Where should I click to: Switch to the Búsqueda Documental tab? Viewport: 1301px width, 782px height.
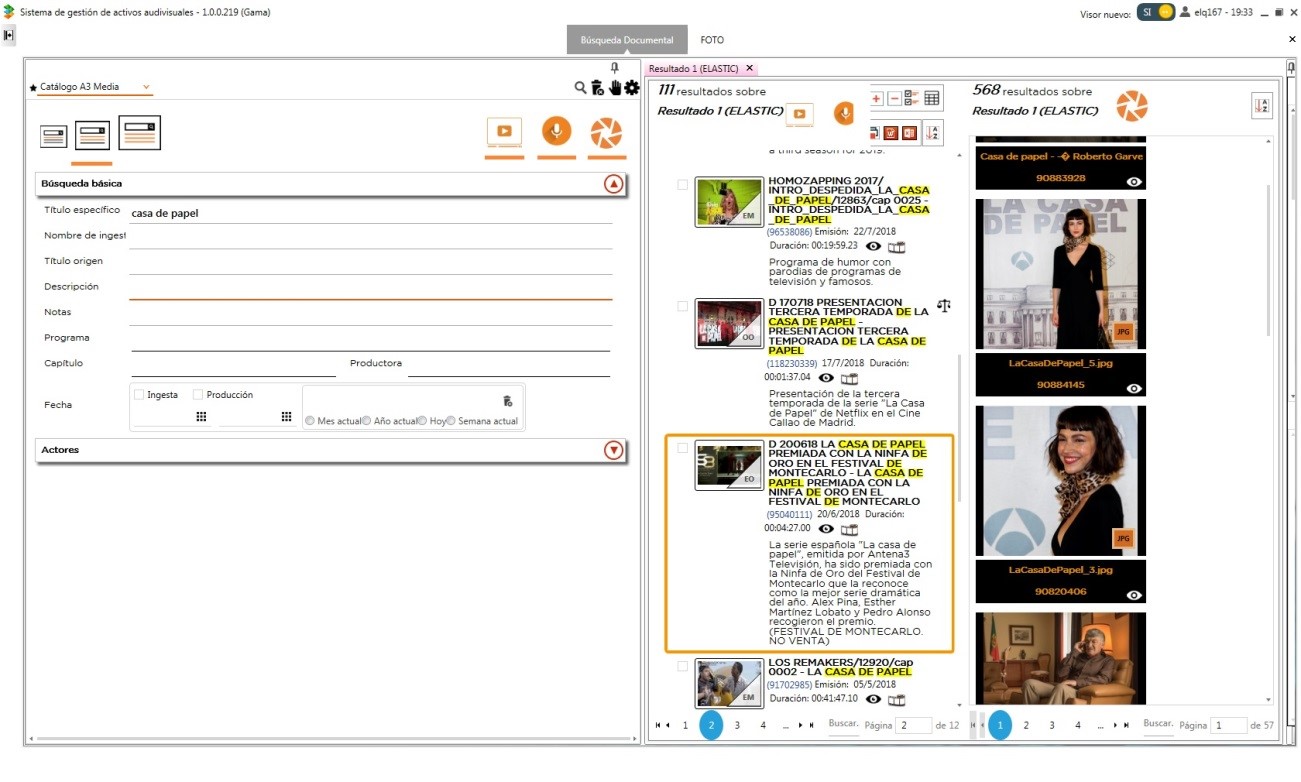point(627,40)
